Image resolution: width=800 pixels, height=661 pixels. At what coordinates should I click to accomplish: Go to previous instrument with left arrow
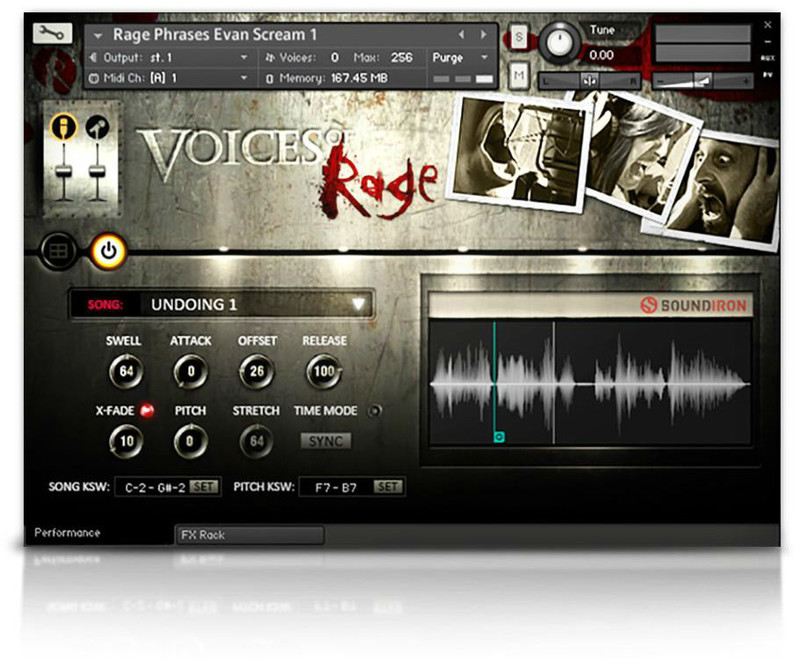[x=461, y=35]
